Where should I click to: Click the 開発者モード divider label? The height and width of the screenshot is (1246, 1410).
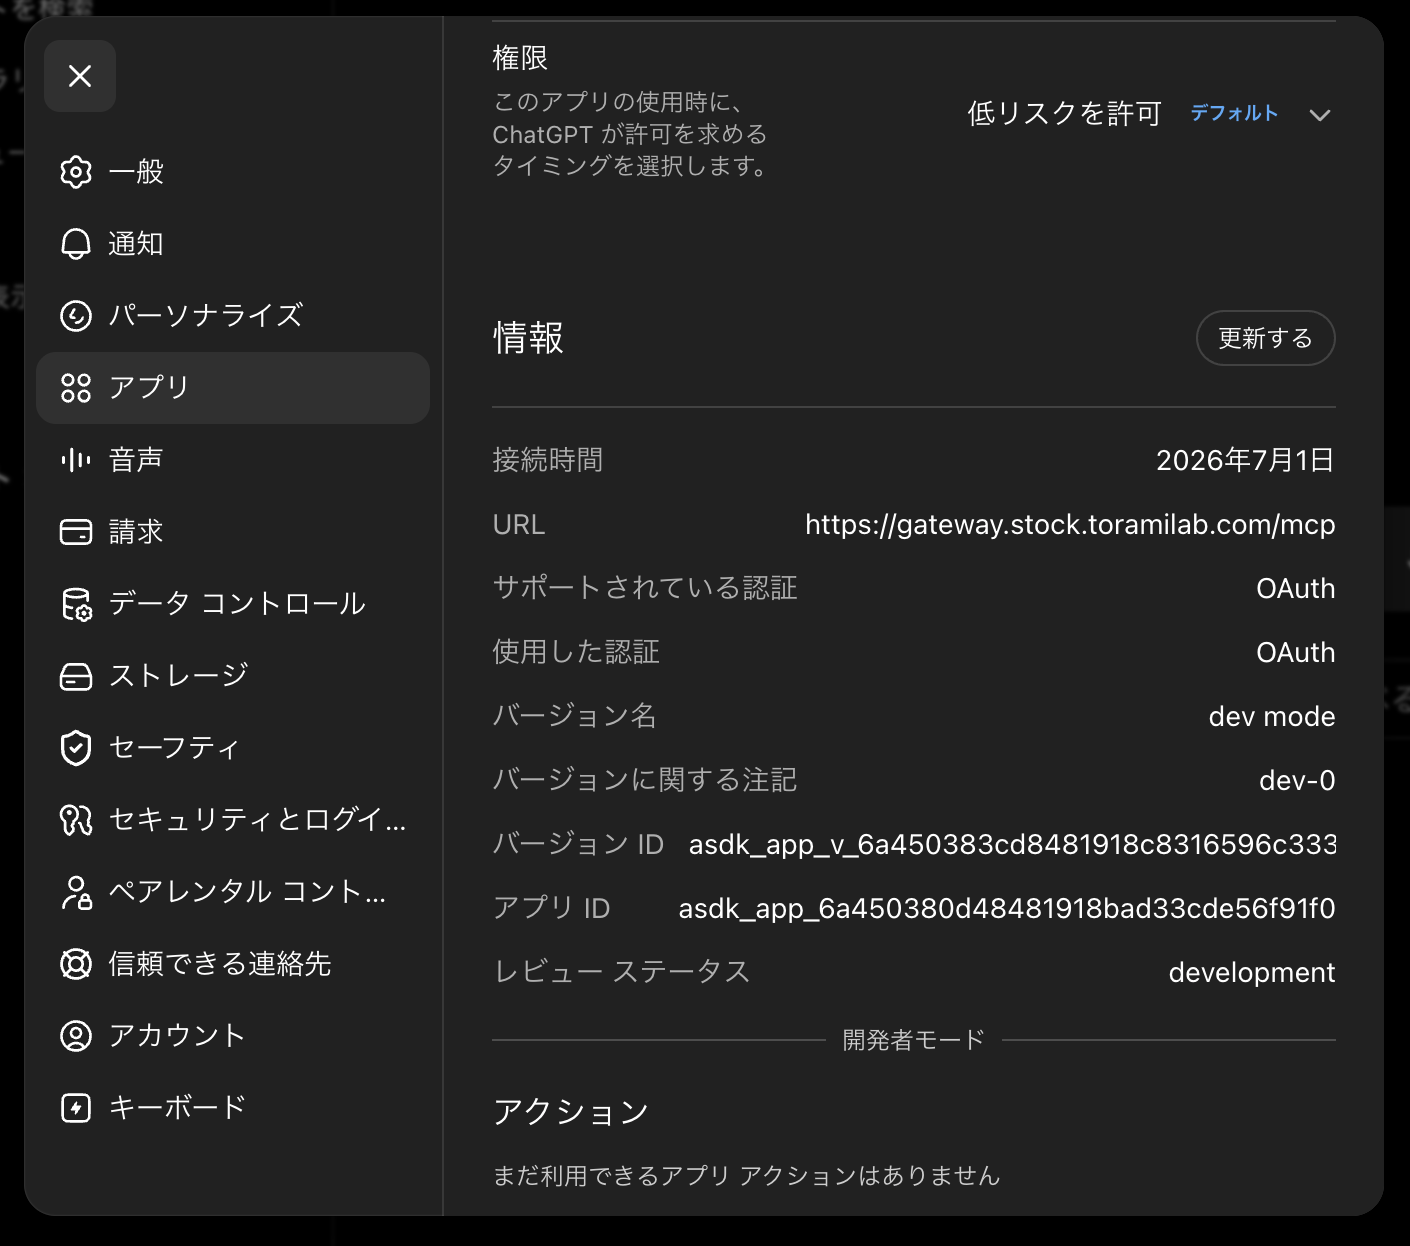tap(914, 1040)
